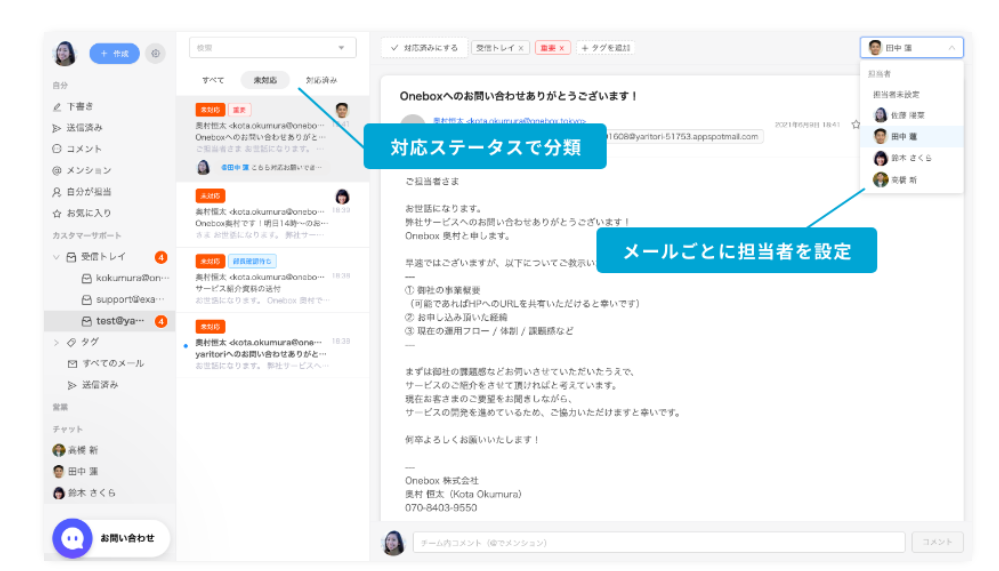The height and width of the screenshot is (571, 999).
Task: Open the search box dropdown arrow
Action: [x=341, y=48]
